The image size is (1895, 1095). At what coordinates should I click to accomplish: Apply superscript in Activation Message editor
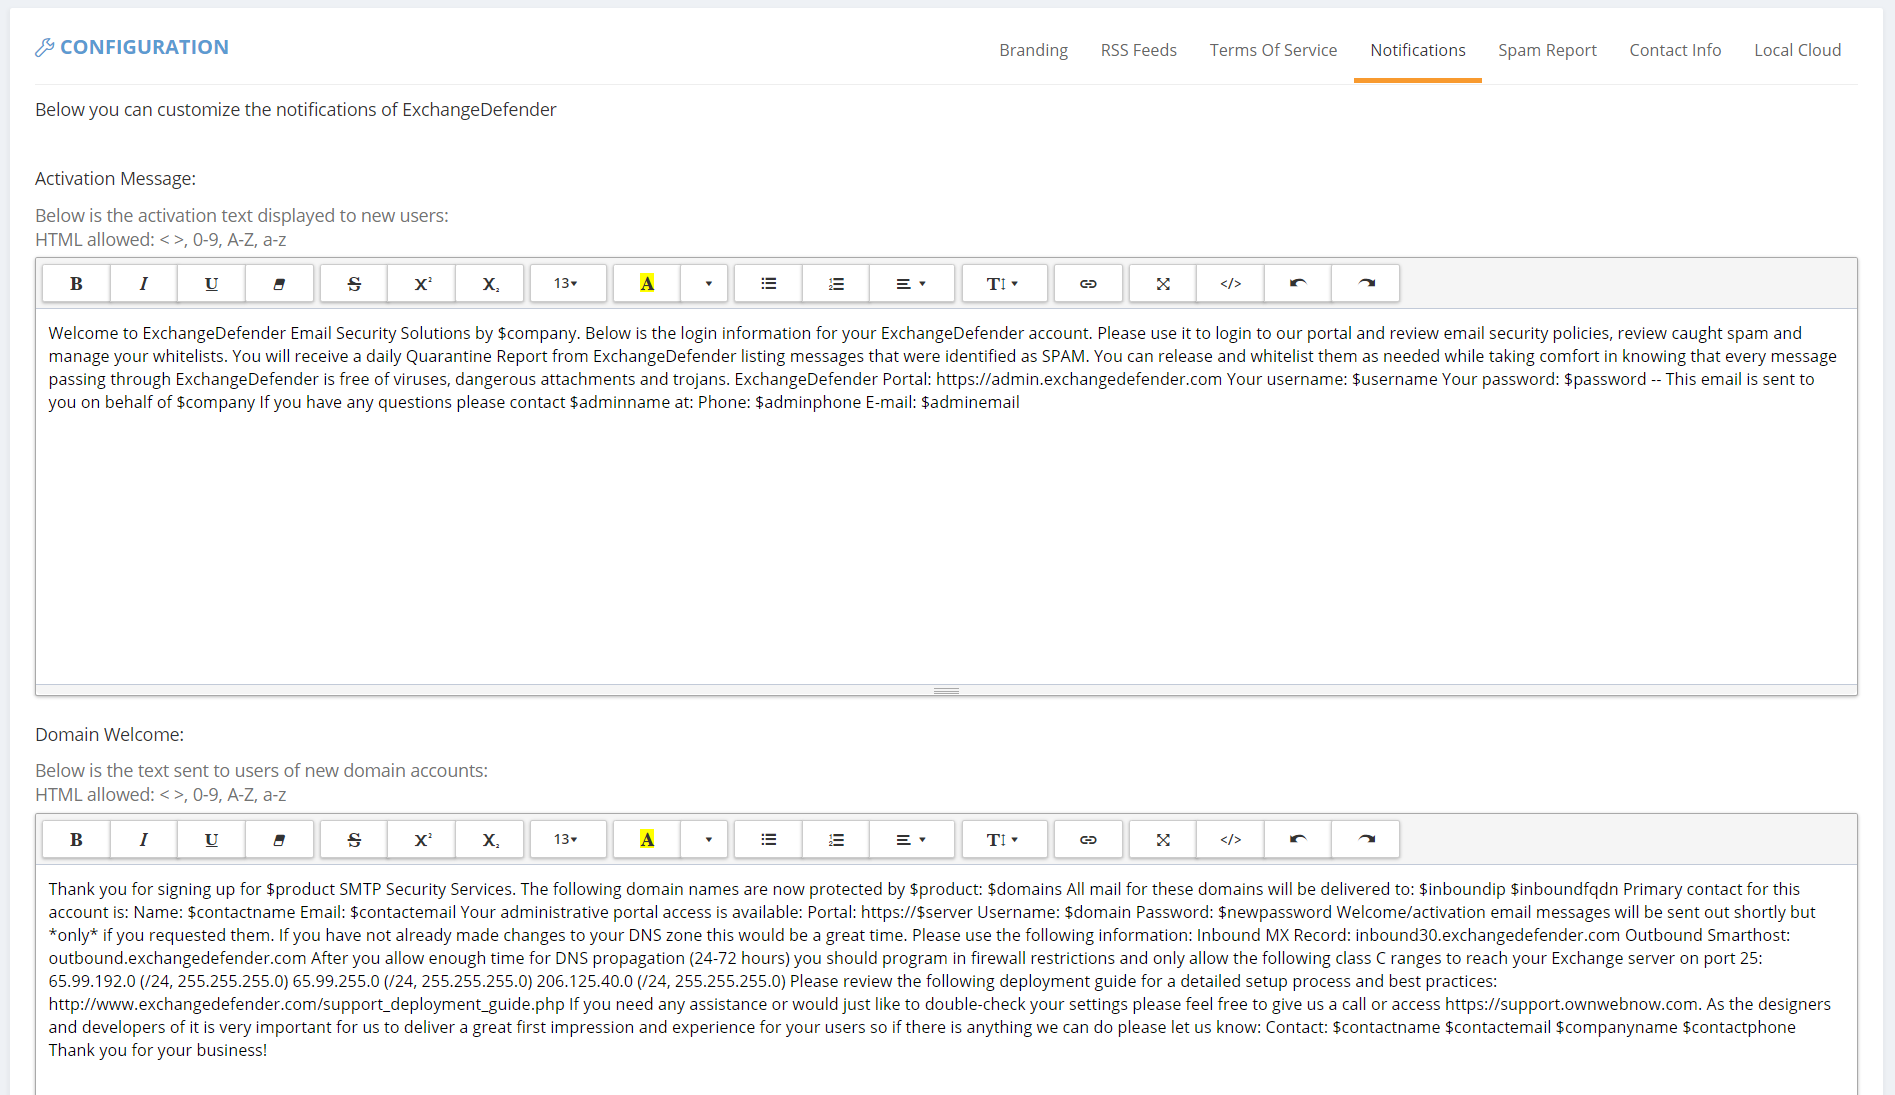click(422, 284)
